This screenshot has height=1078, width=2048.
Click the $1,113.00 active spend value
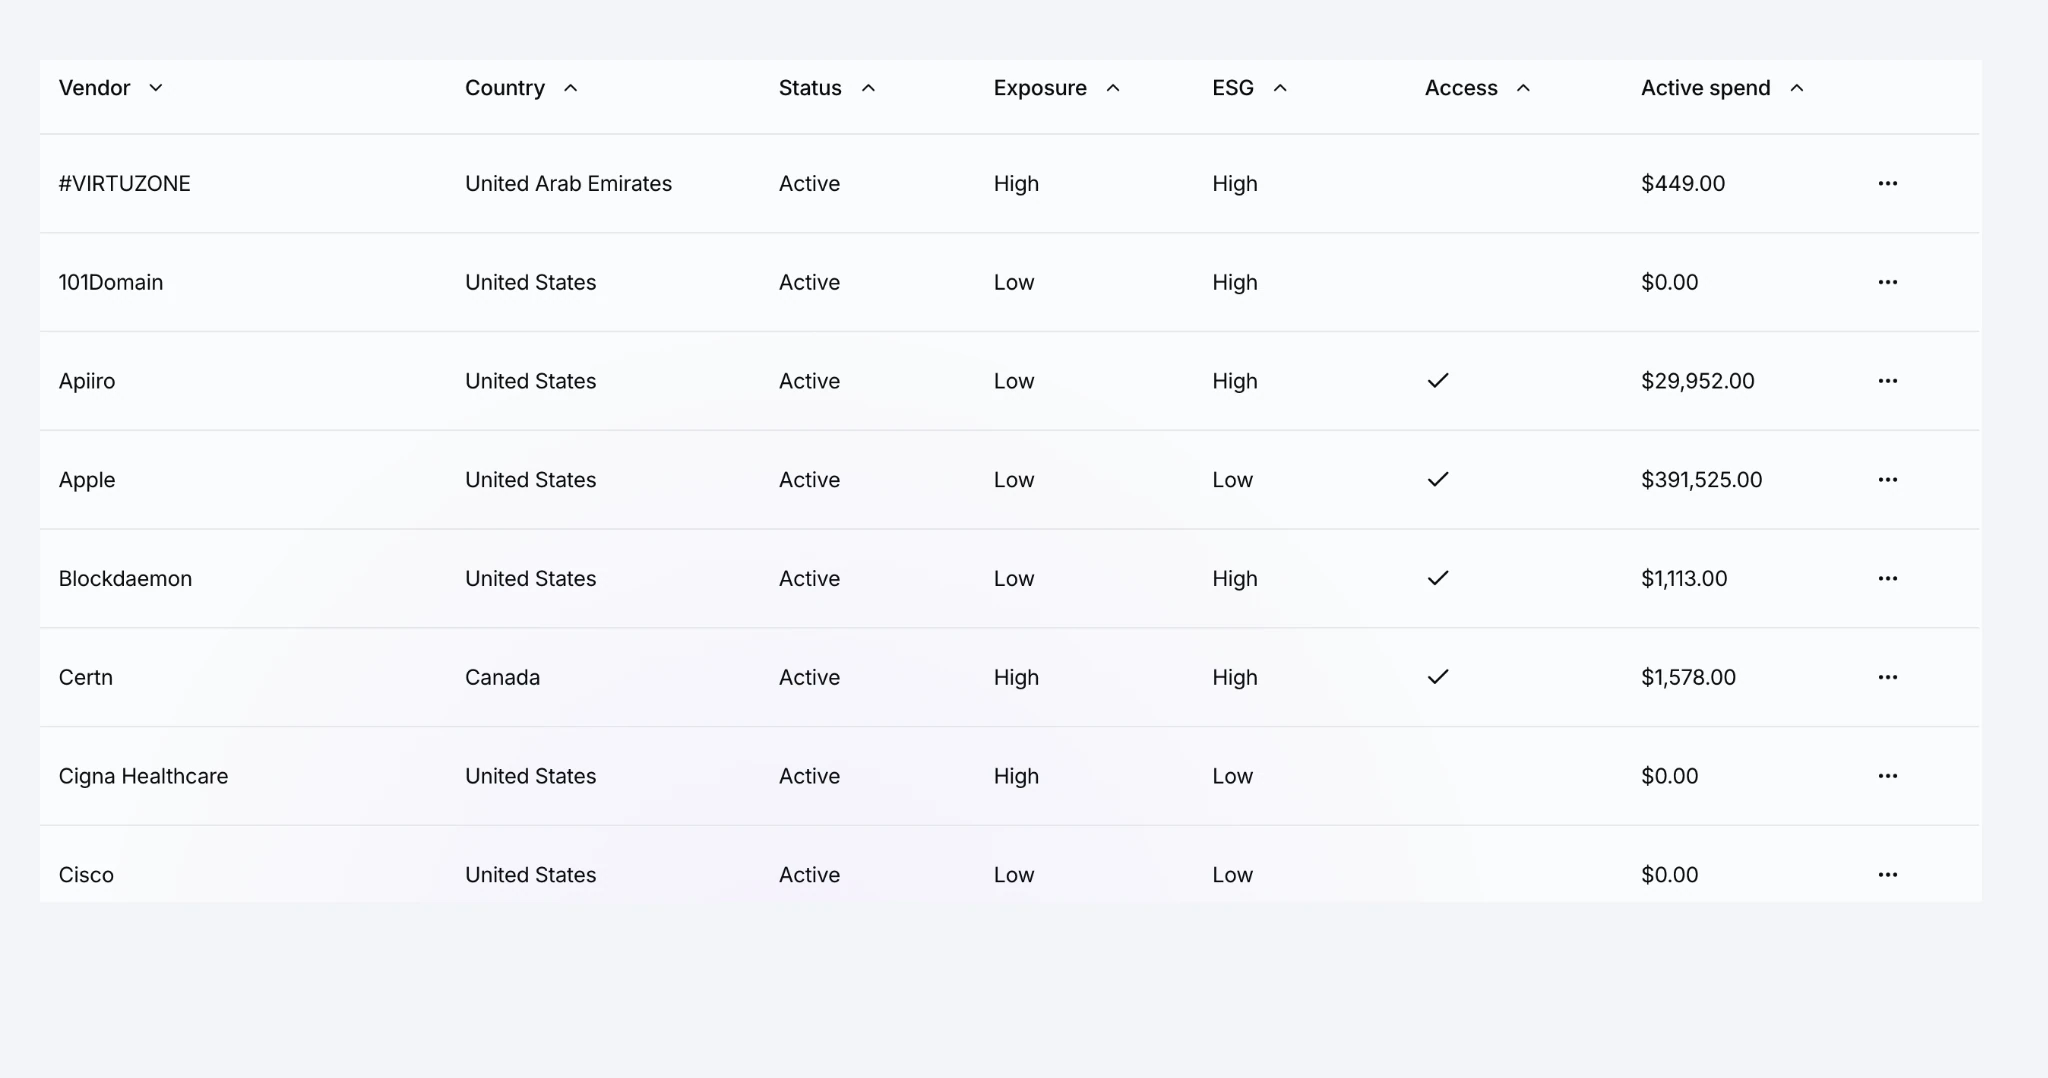click(1684, 579)
